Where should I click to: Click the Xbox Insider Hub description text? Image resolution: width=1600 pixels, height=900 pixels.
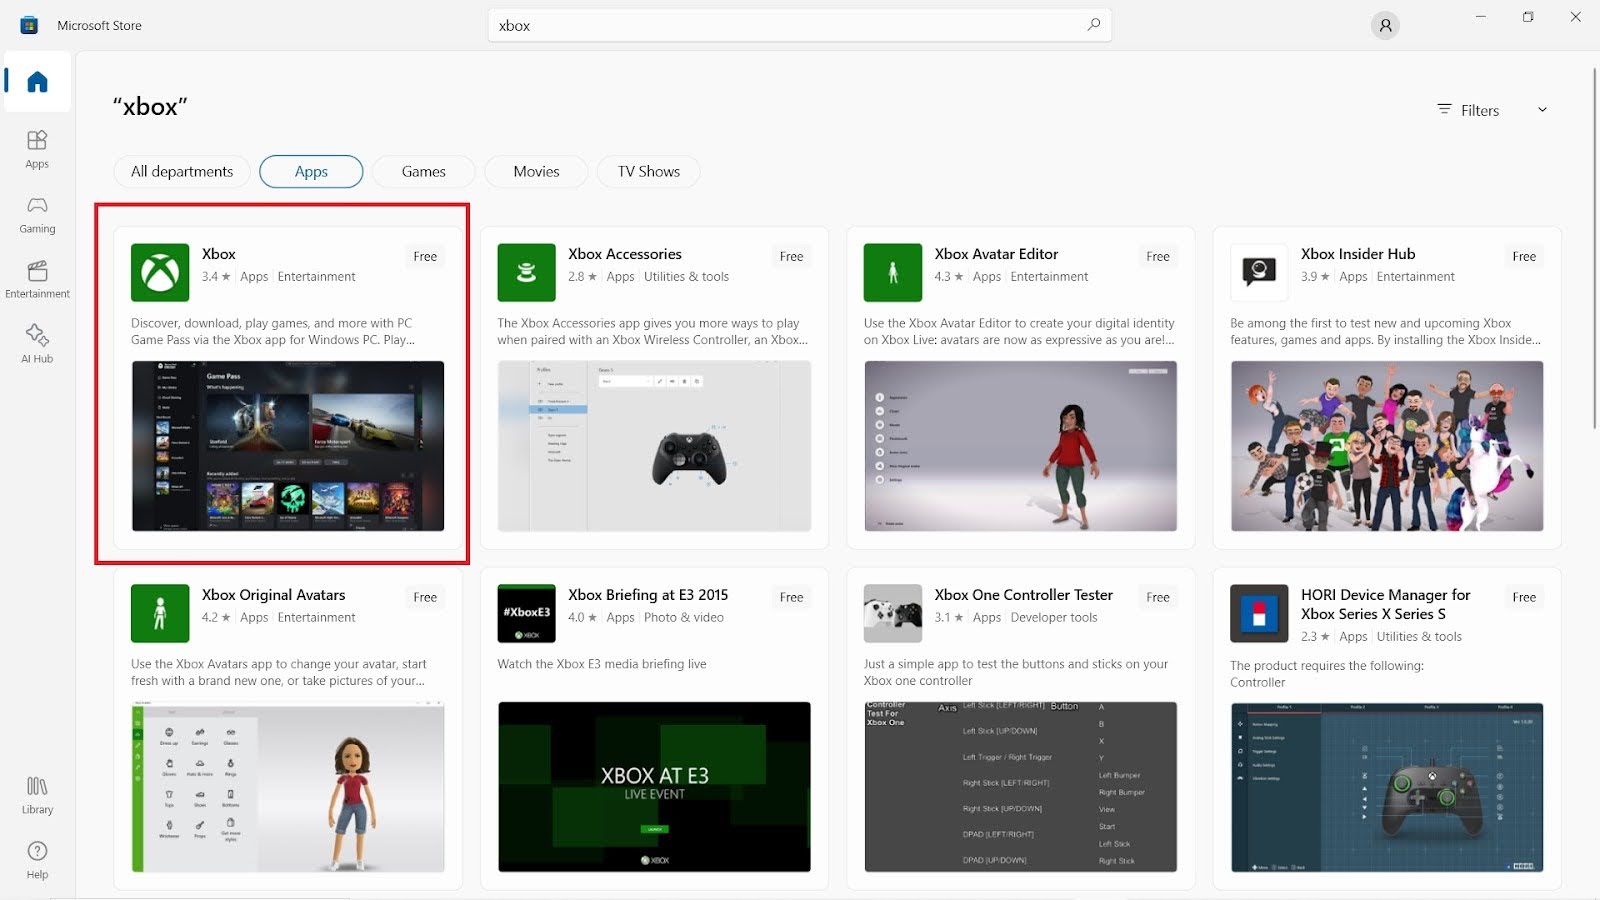pyautogui.click(x=1386, y=331)
